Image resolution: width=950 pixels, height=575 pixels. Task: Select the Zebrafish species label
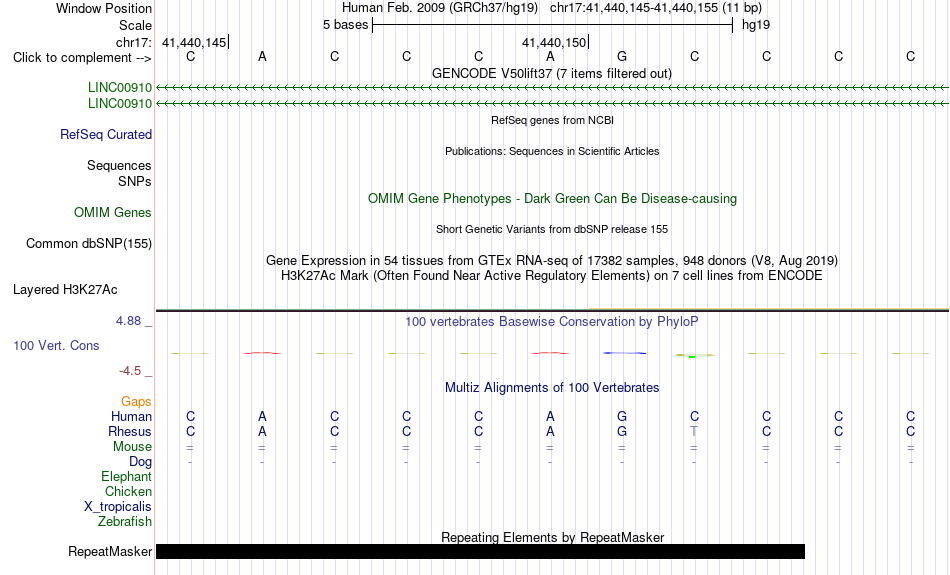[x=125, y=521]
